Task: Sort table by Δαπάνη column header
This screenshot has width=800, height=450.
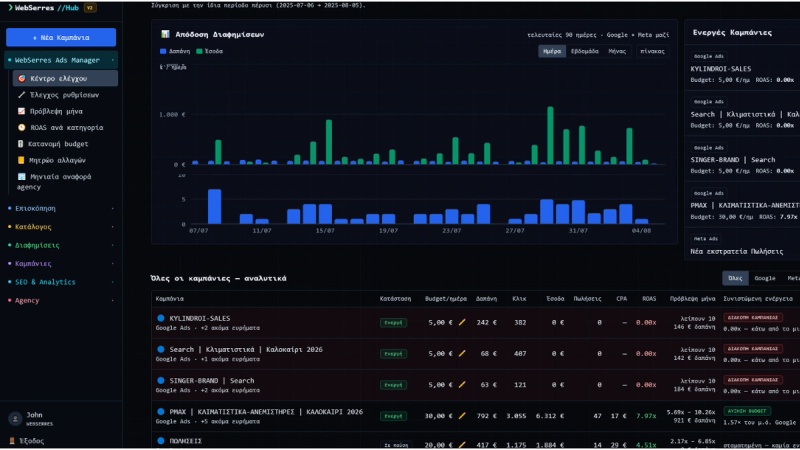Action: (x=486, y=298)
